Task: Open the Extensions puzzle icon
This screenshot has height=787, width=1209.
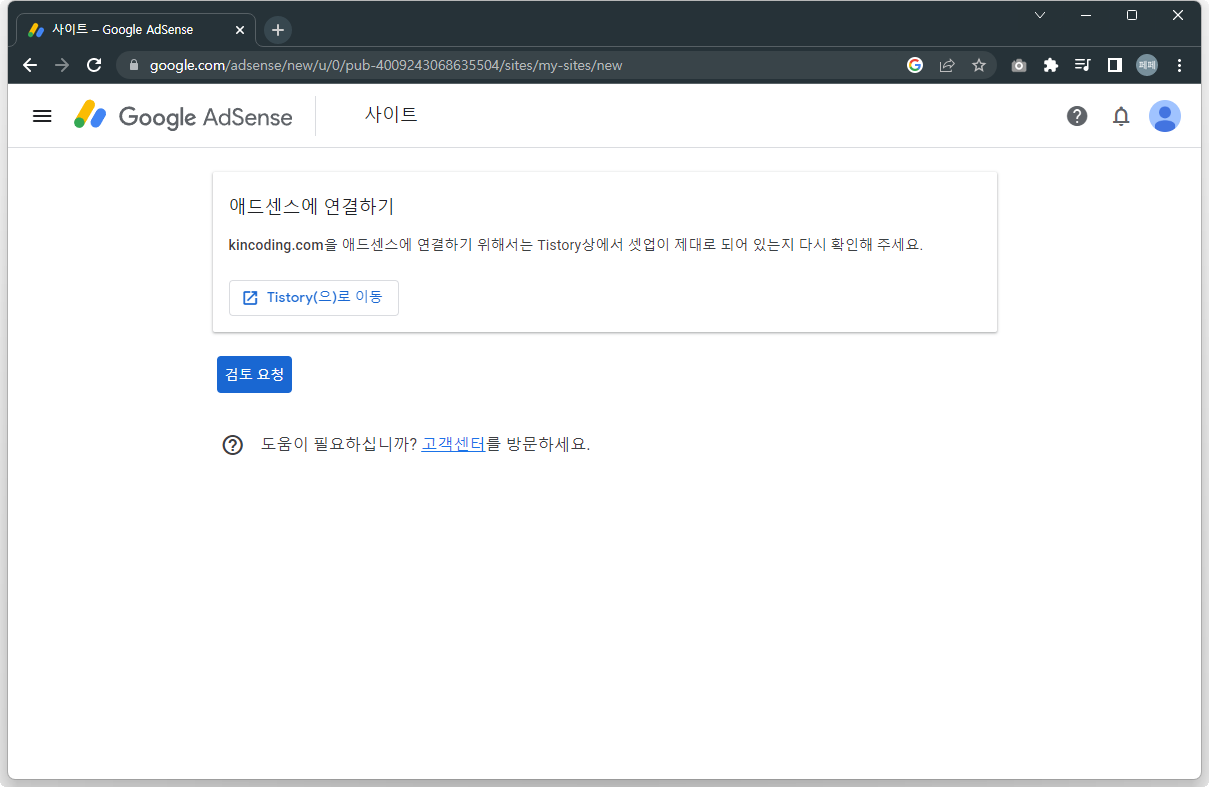Action: tap(1050, 65)
